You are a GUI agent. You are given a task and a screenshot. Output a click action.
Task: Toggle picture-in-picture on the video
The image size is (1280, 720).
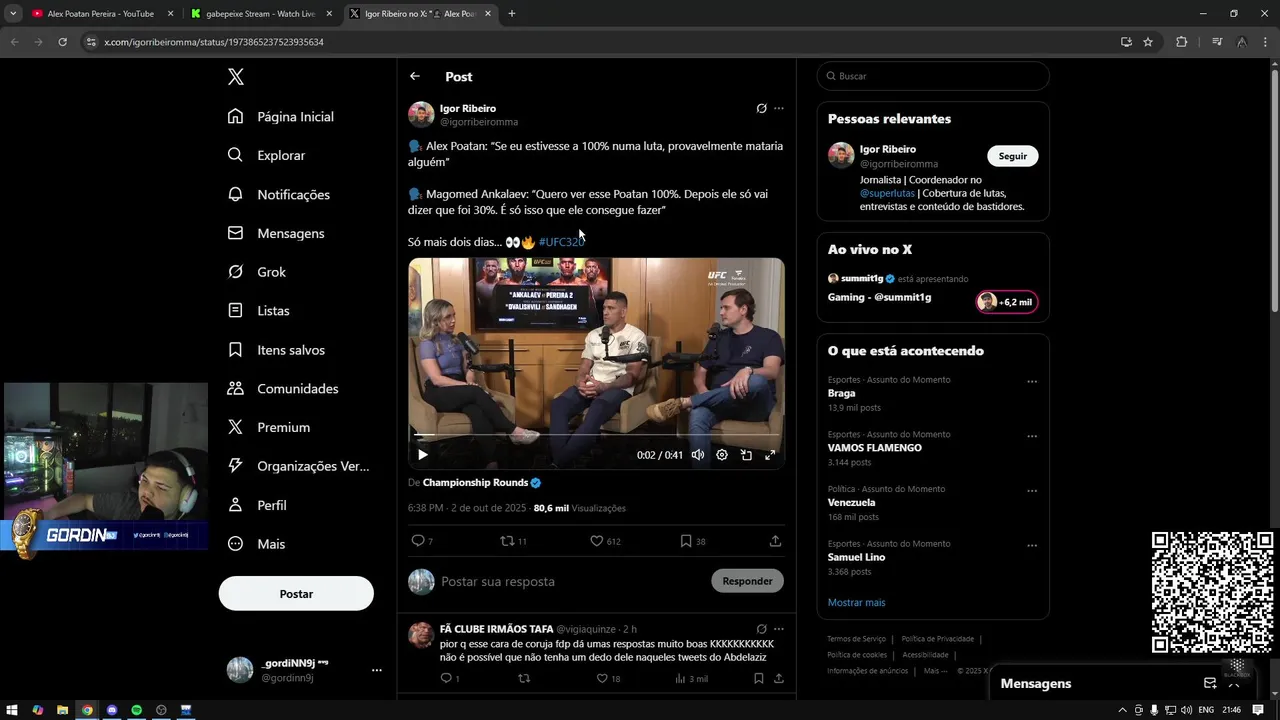746,455
